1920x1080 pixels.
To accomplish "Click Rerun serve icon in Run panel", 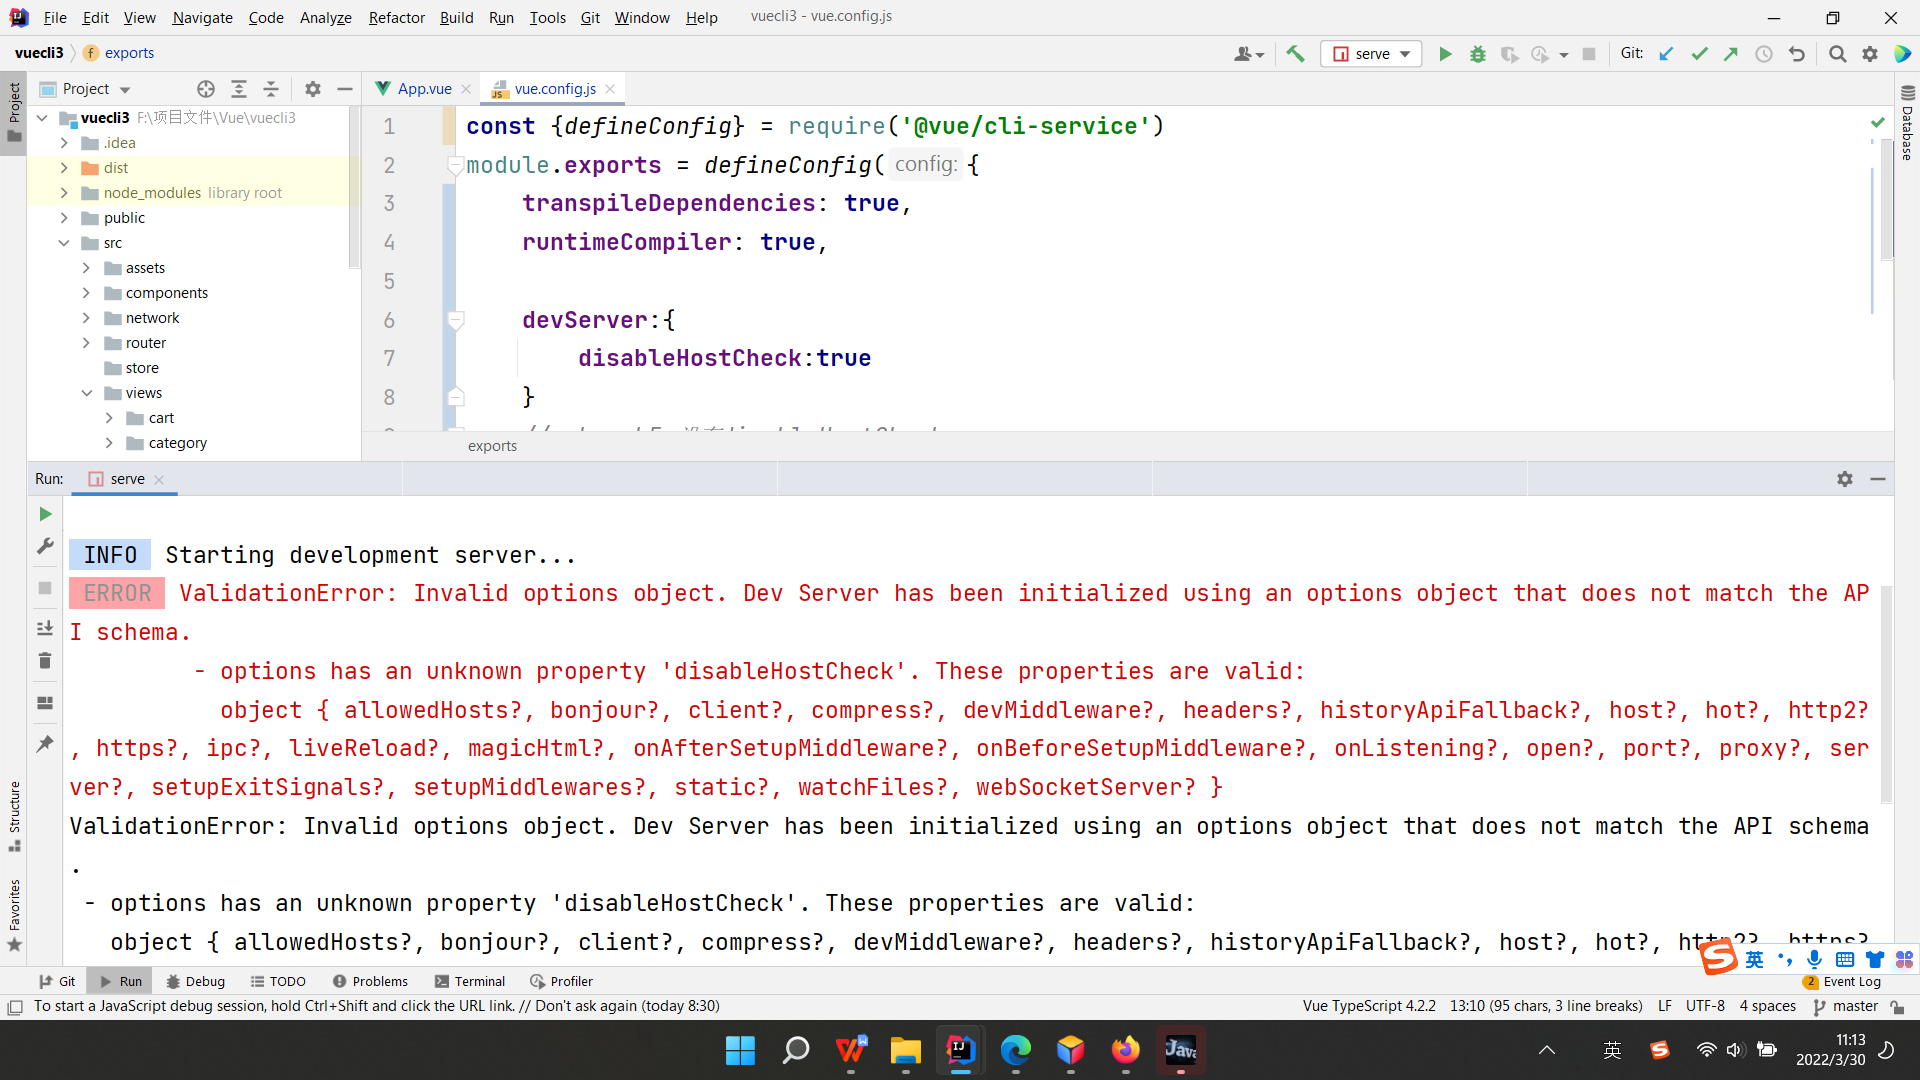I will (x=45, y=514).
